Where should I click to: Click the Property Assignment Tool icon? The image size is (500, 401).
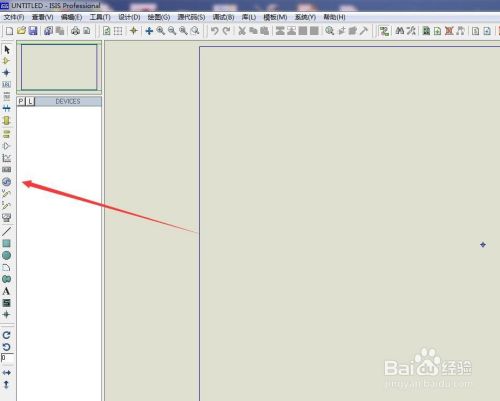click(411, 31)
